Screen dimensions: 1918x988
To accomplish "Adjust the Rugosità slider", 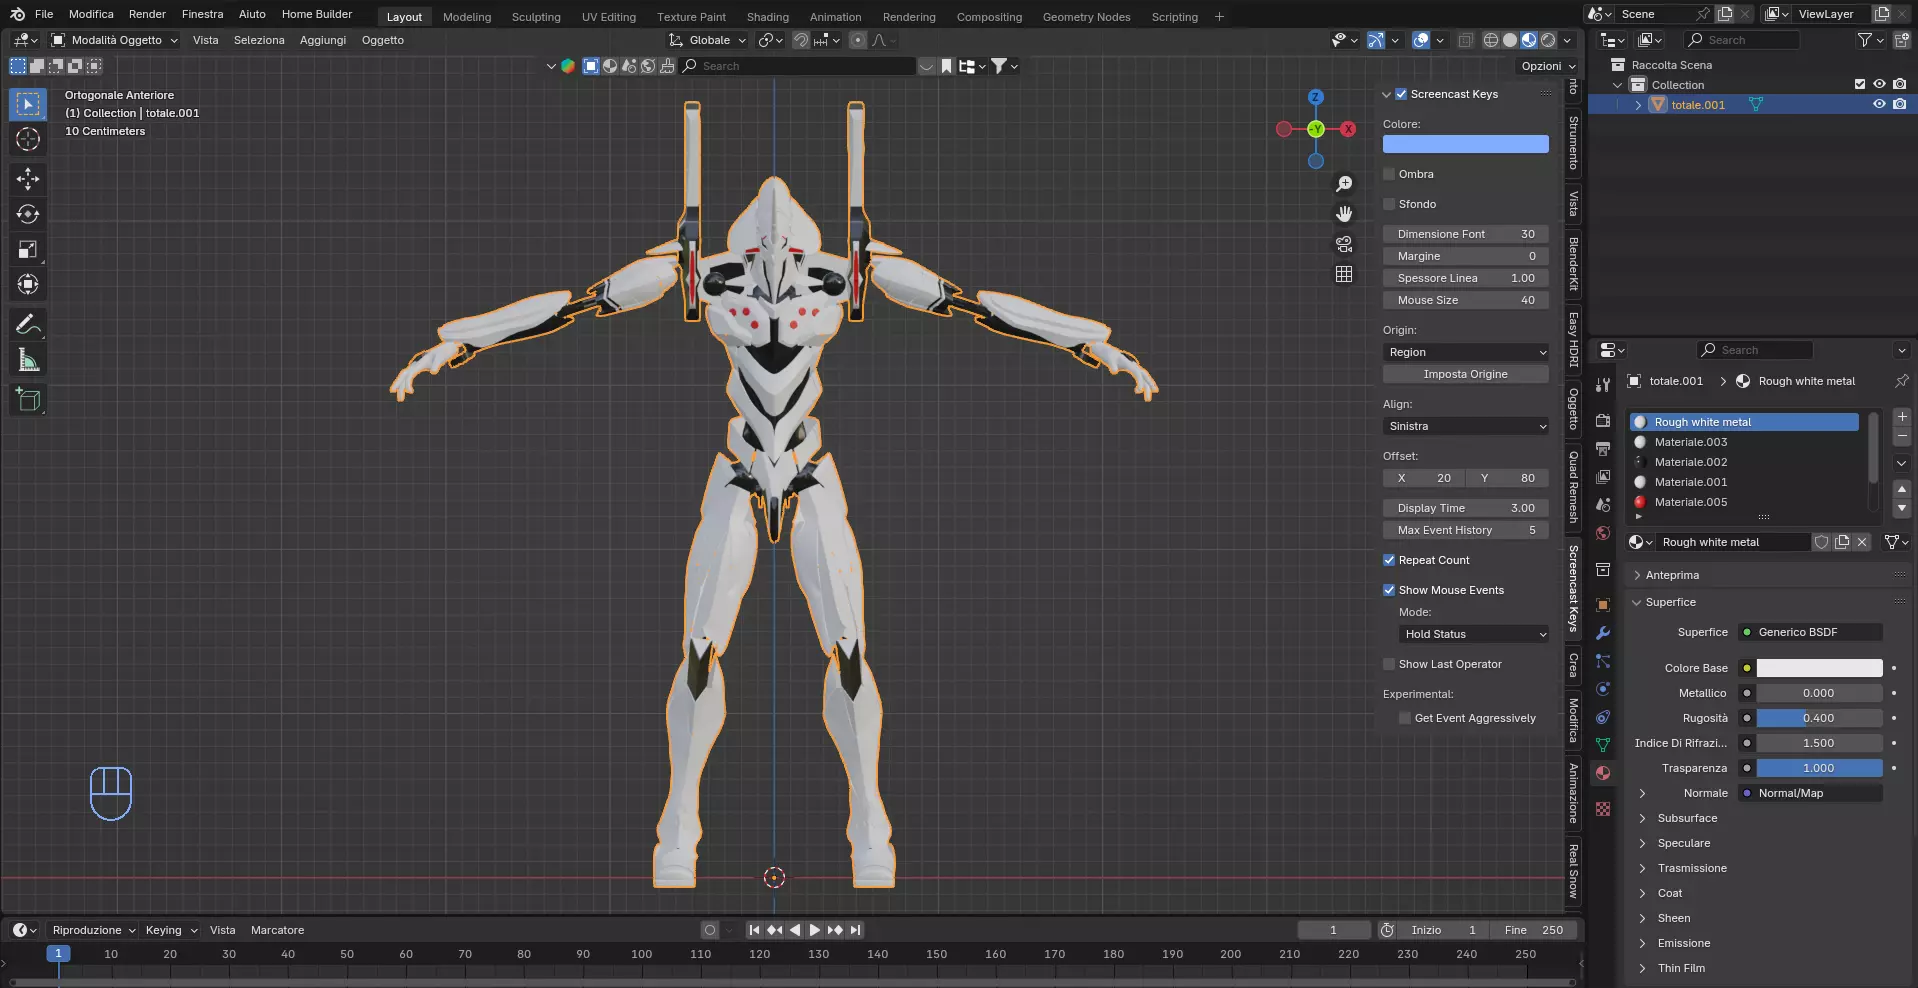I will click(x=1820, y=718).
